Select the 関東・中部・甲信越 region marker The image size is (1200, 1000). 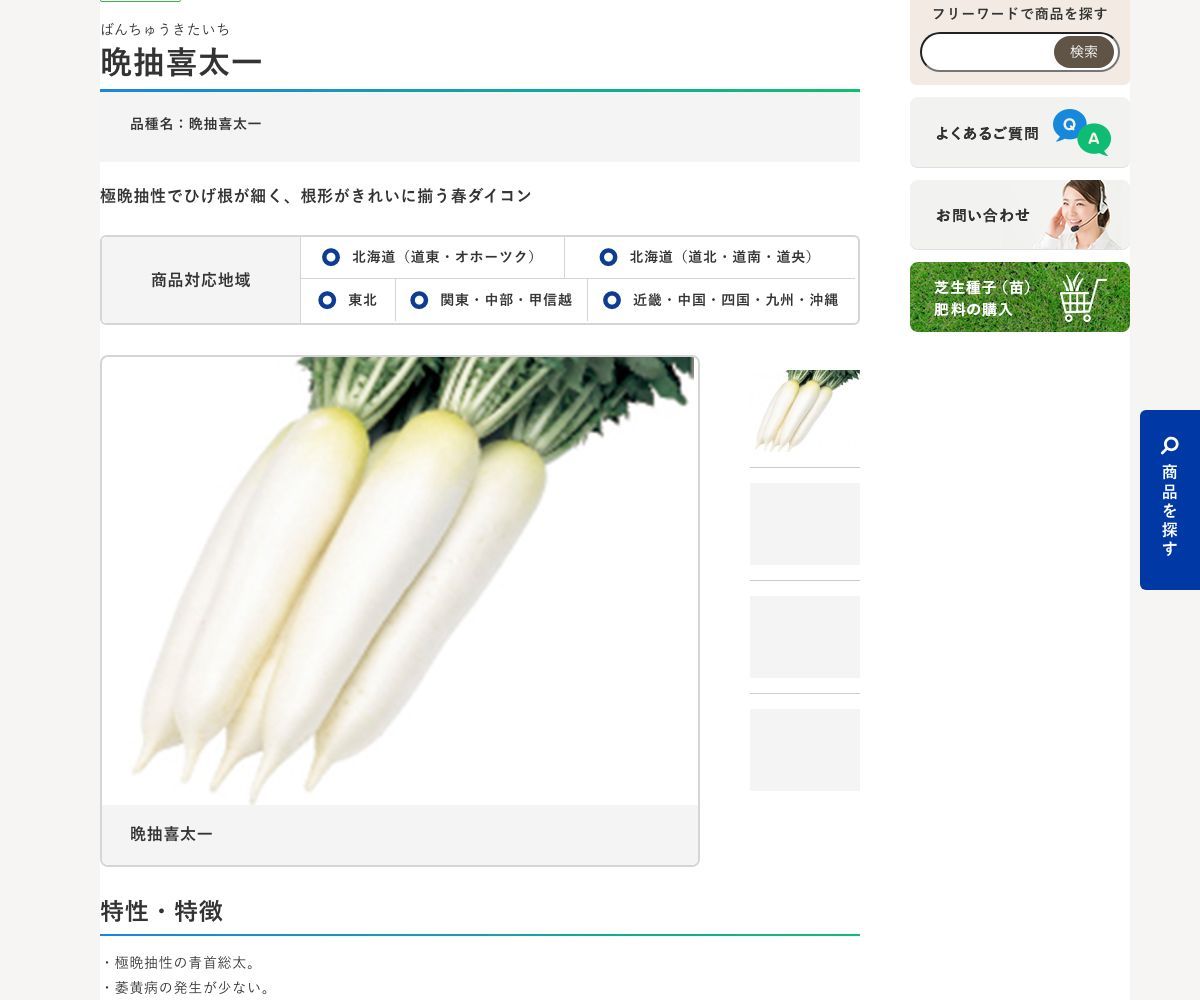pos(419,300)
